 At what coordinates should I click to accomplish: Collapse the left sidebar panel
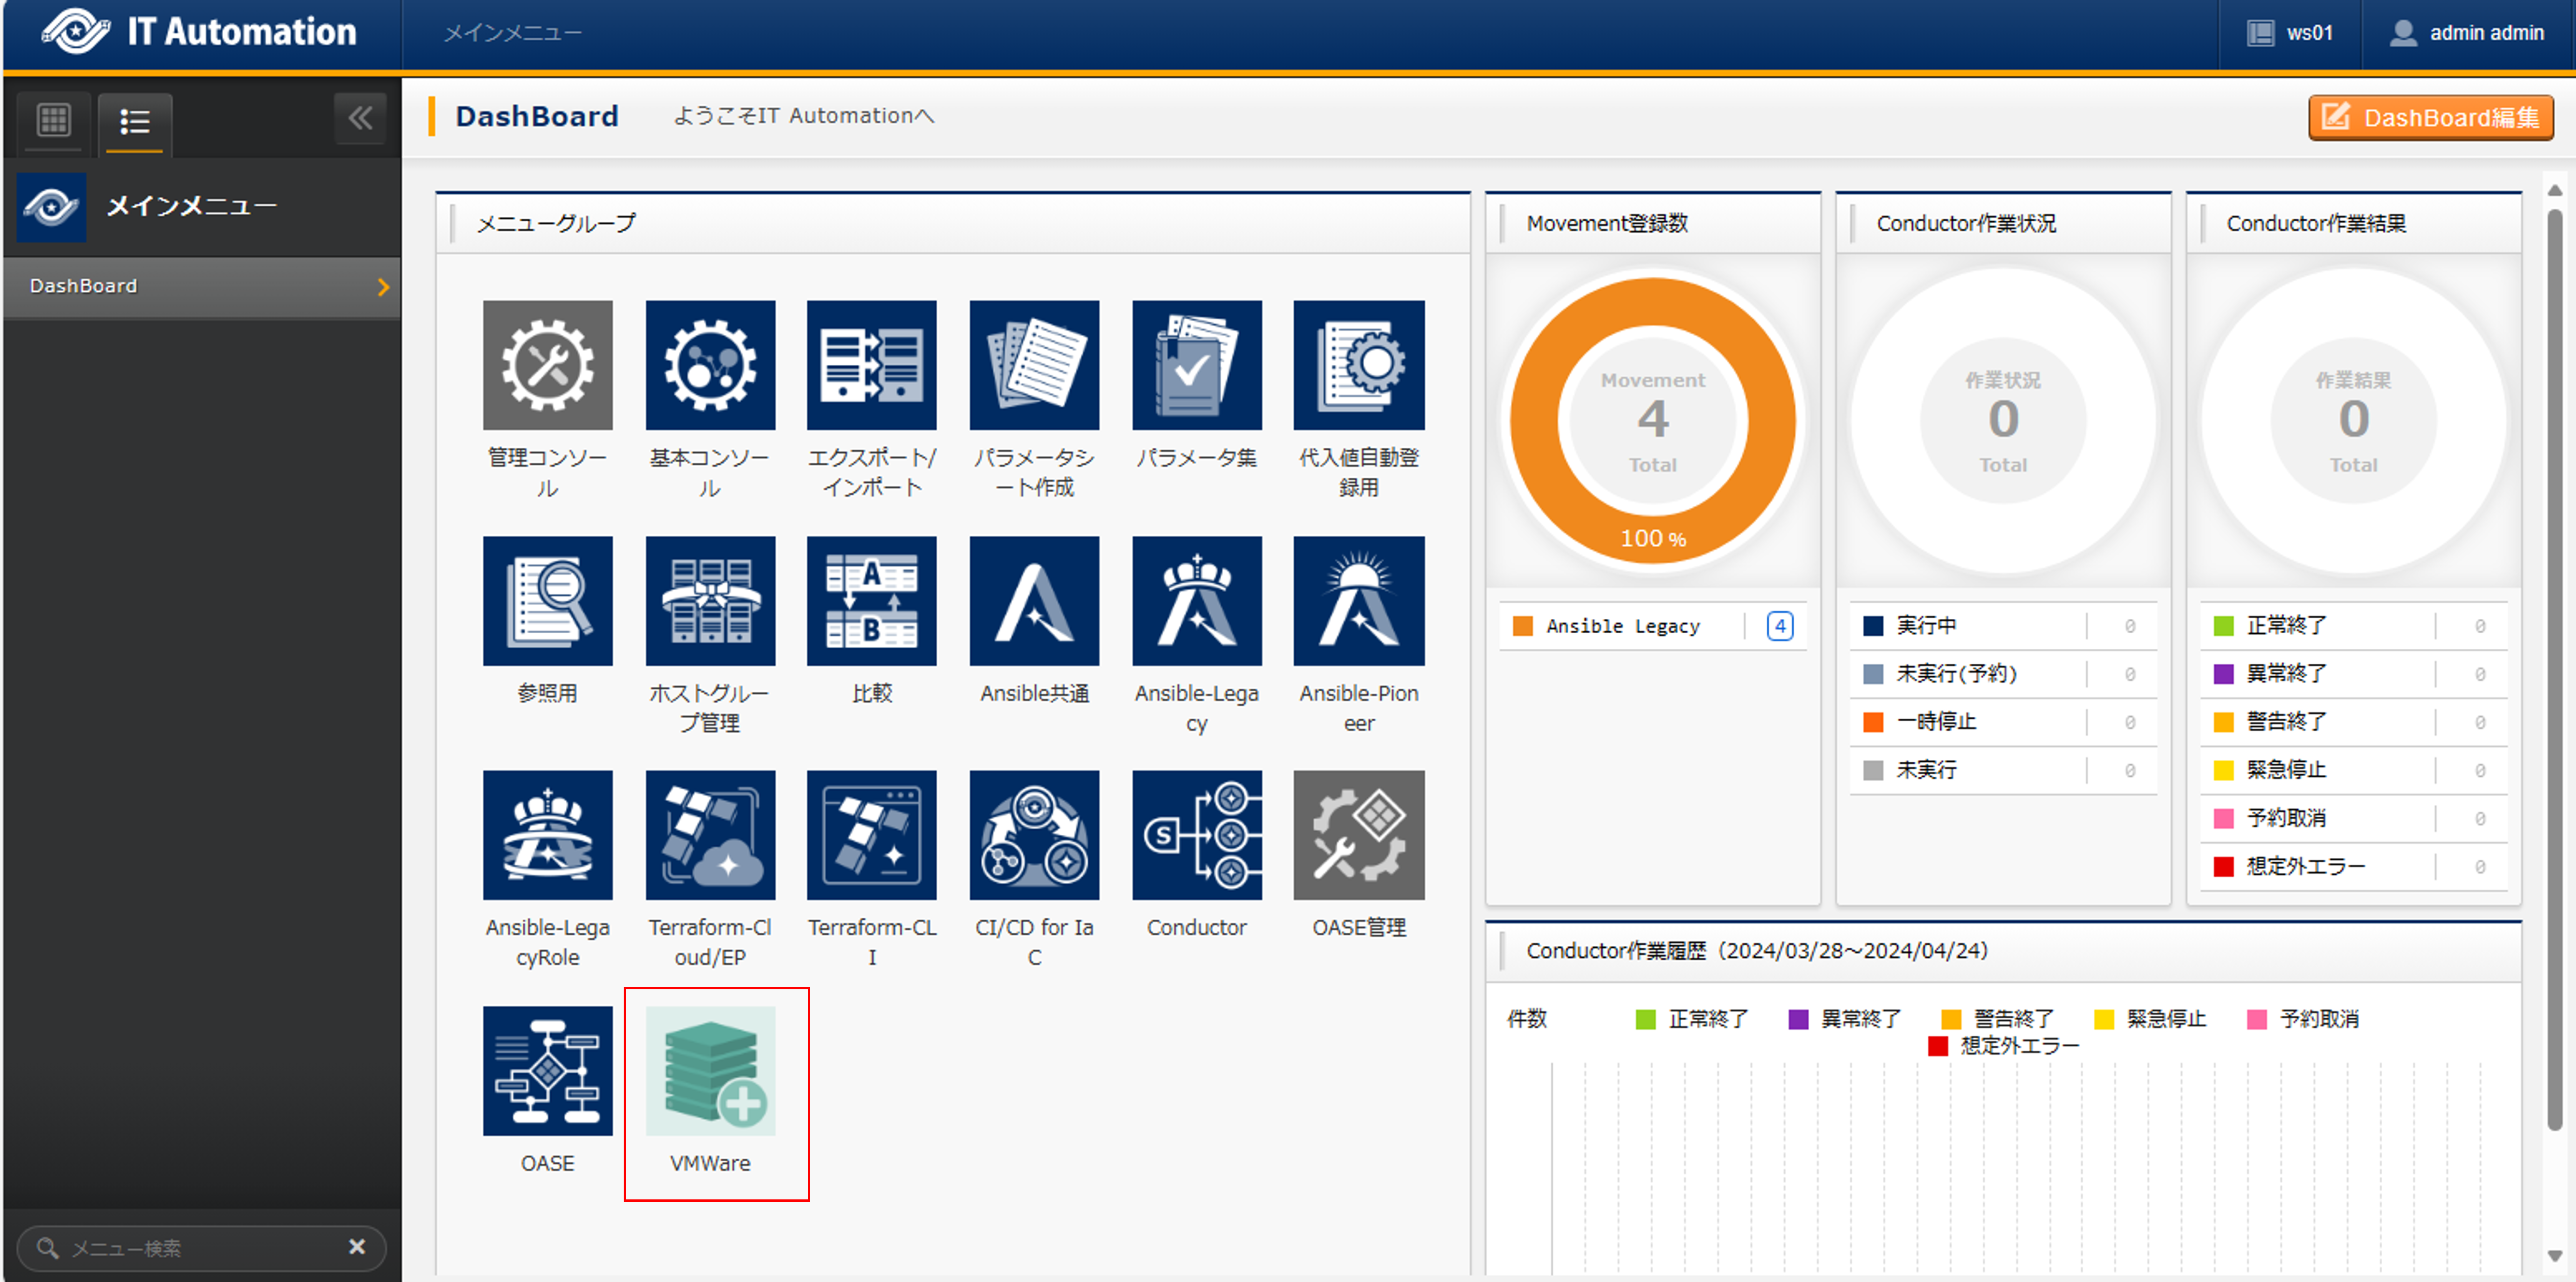360,118
